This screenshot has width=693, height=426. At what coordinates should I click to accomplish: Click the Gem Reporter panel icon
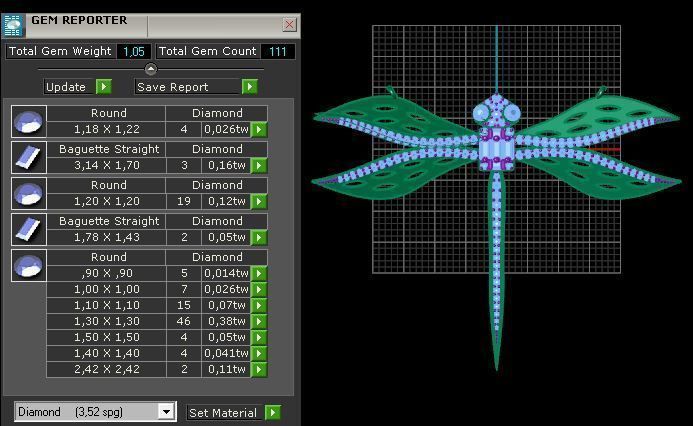[x=13, y=25]
